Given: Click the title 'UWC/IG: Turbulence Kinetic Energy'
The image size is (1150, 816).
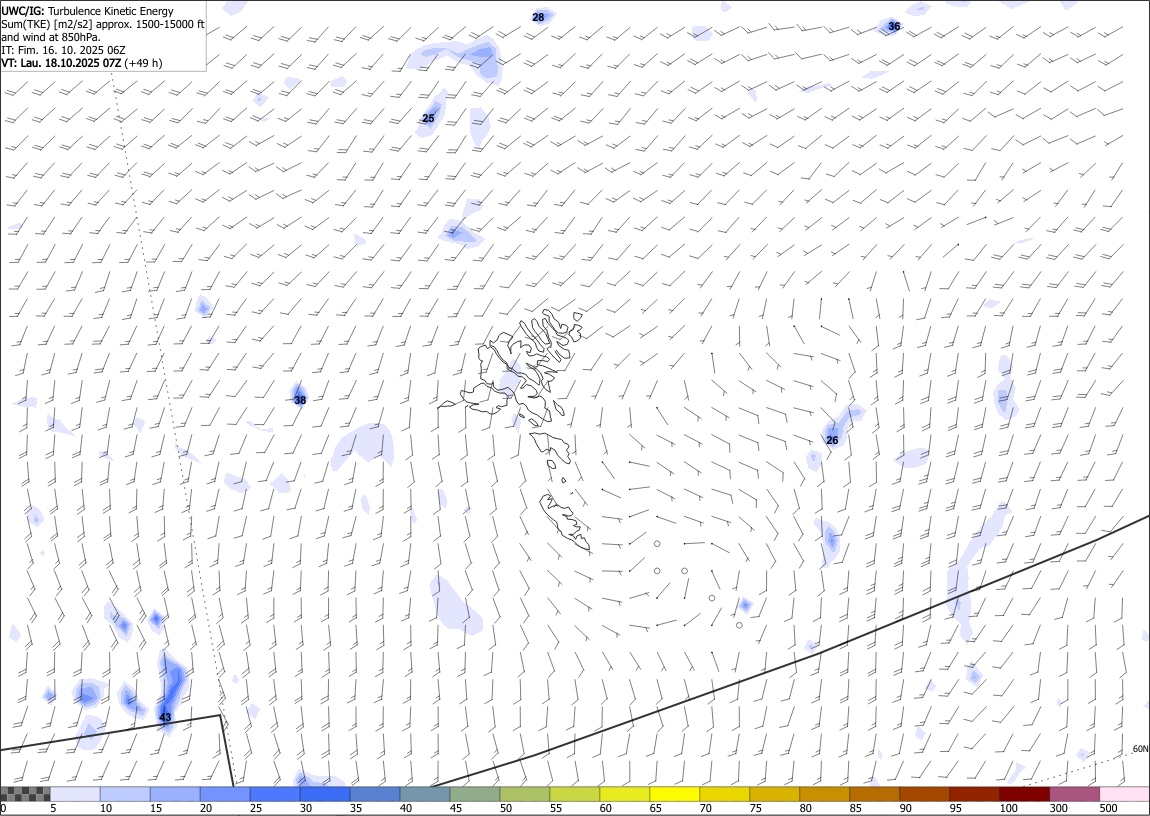Looking at the screenshot, I should (87, 11).
